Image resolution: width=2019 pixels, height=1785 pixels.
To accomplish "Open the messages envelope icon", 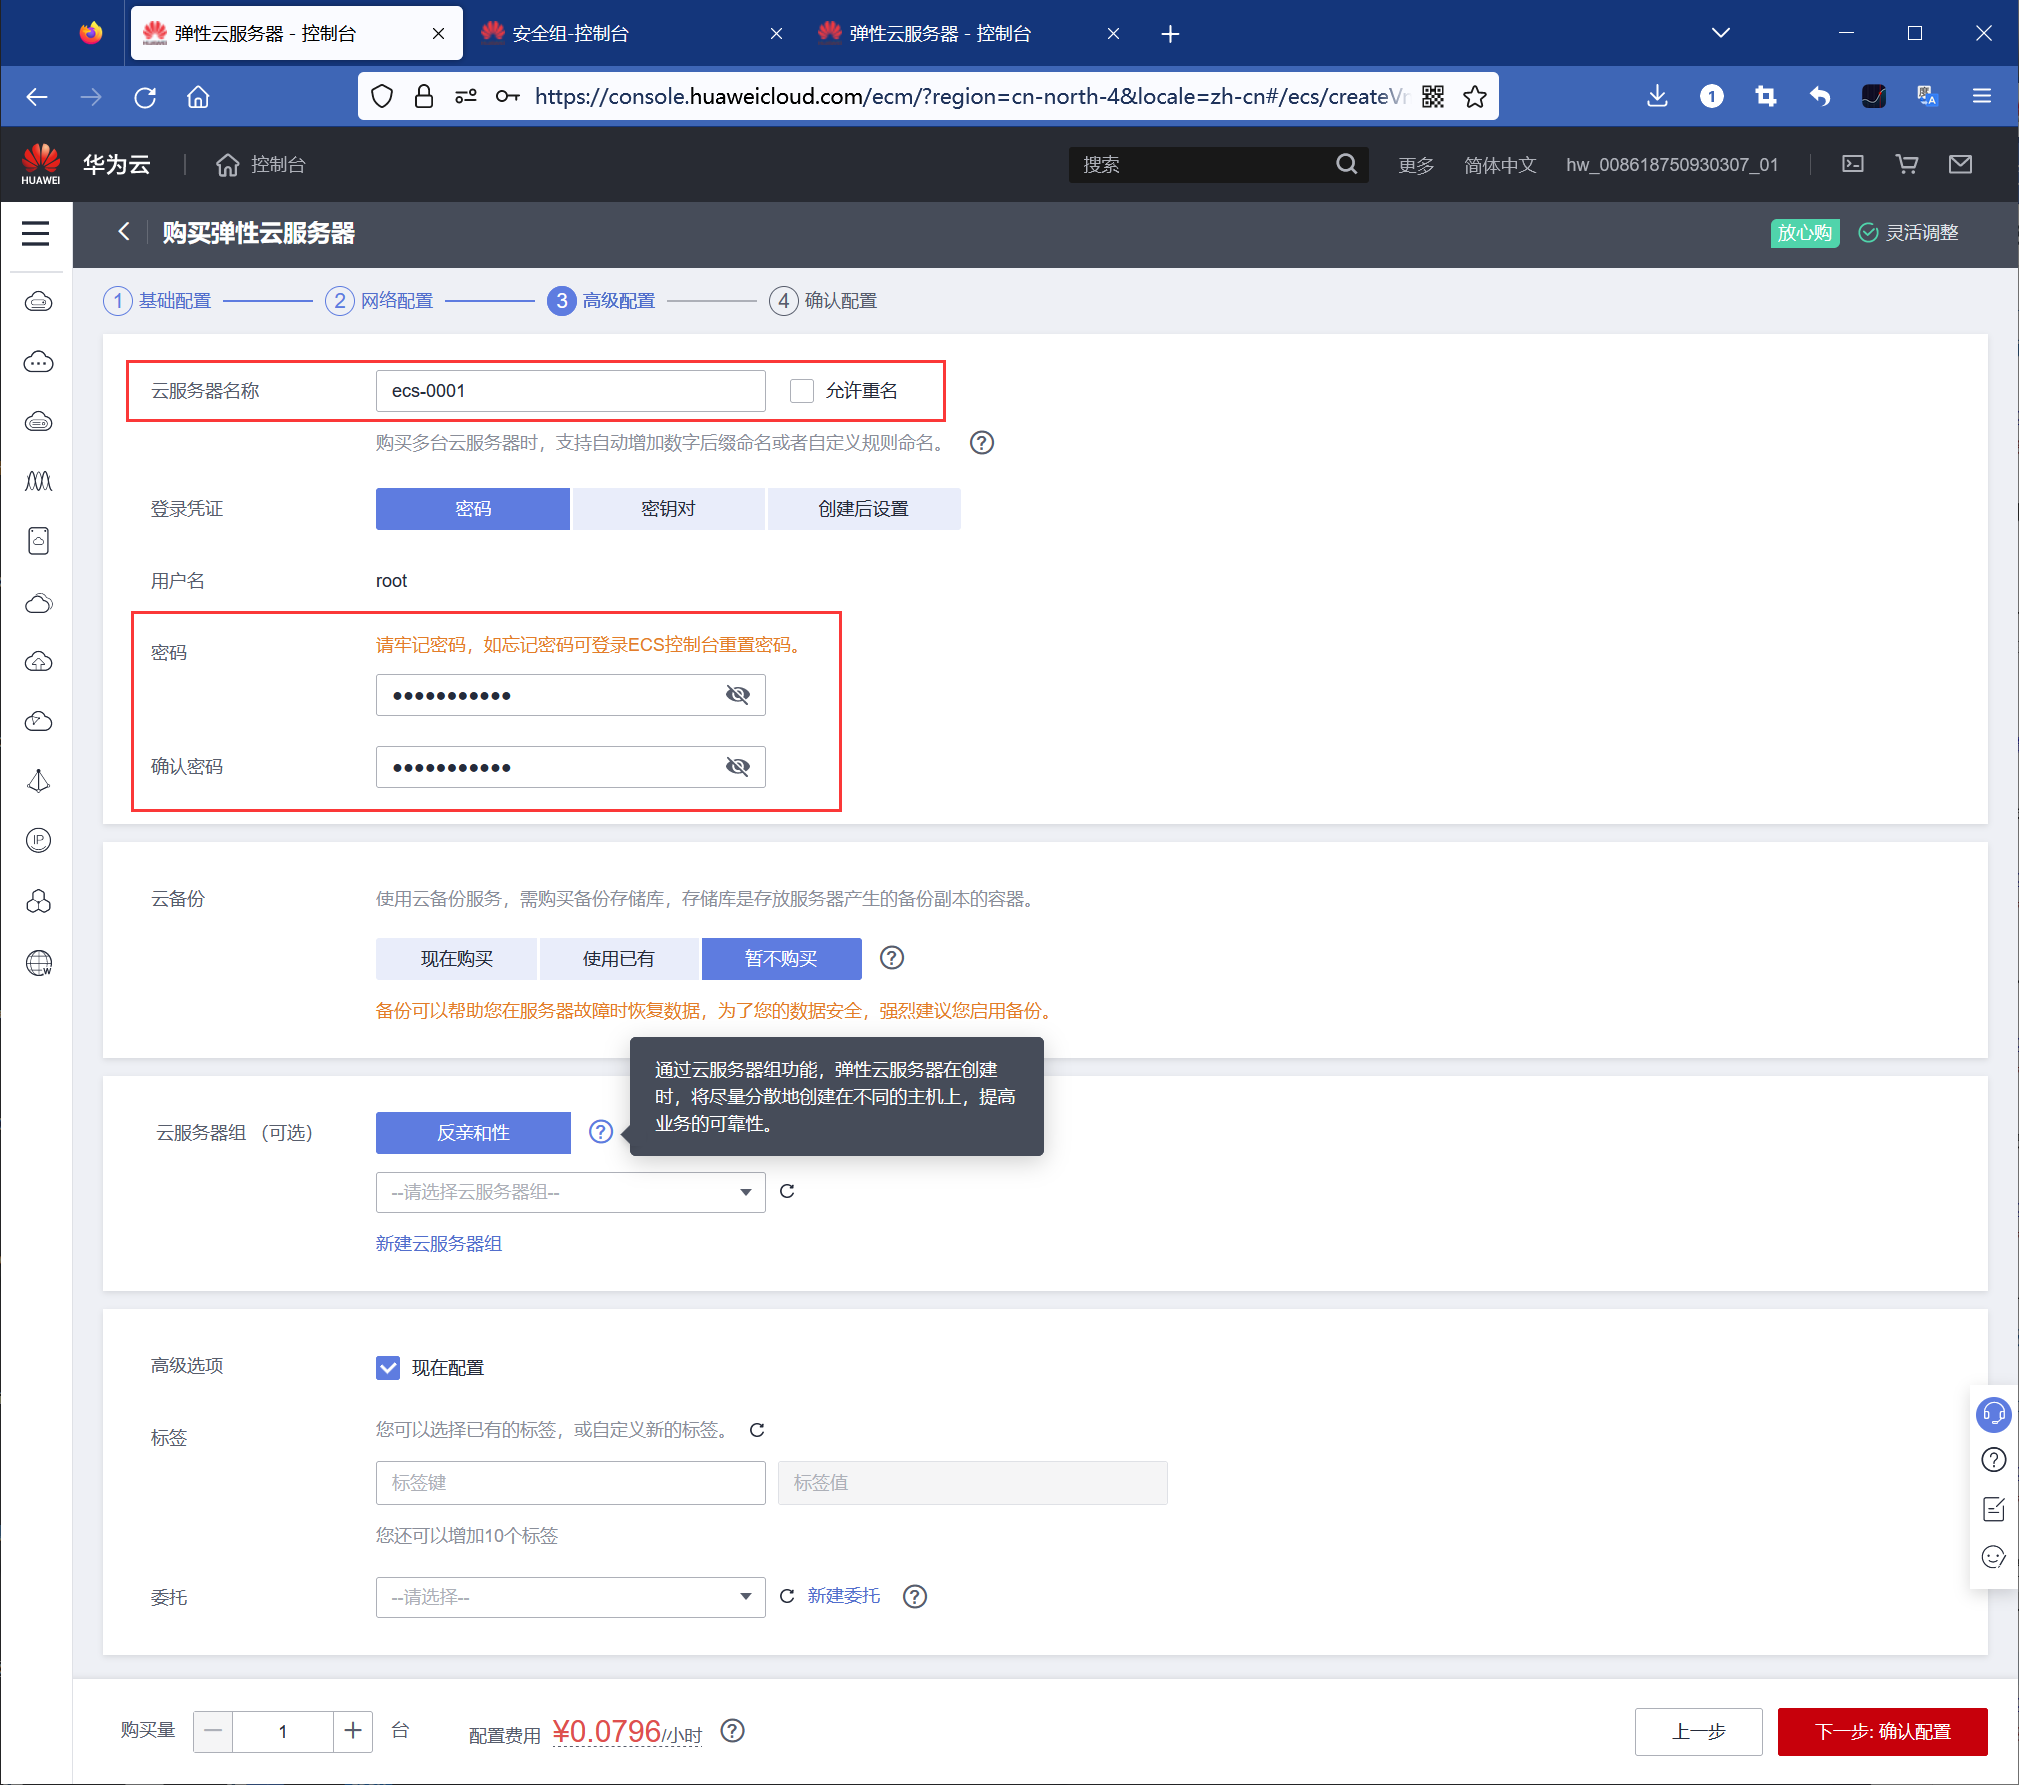I will click(x=1960, y=164).
